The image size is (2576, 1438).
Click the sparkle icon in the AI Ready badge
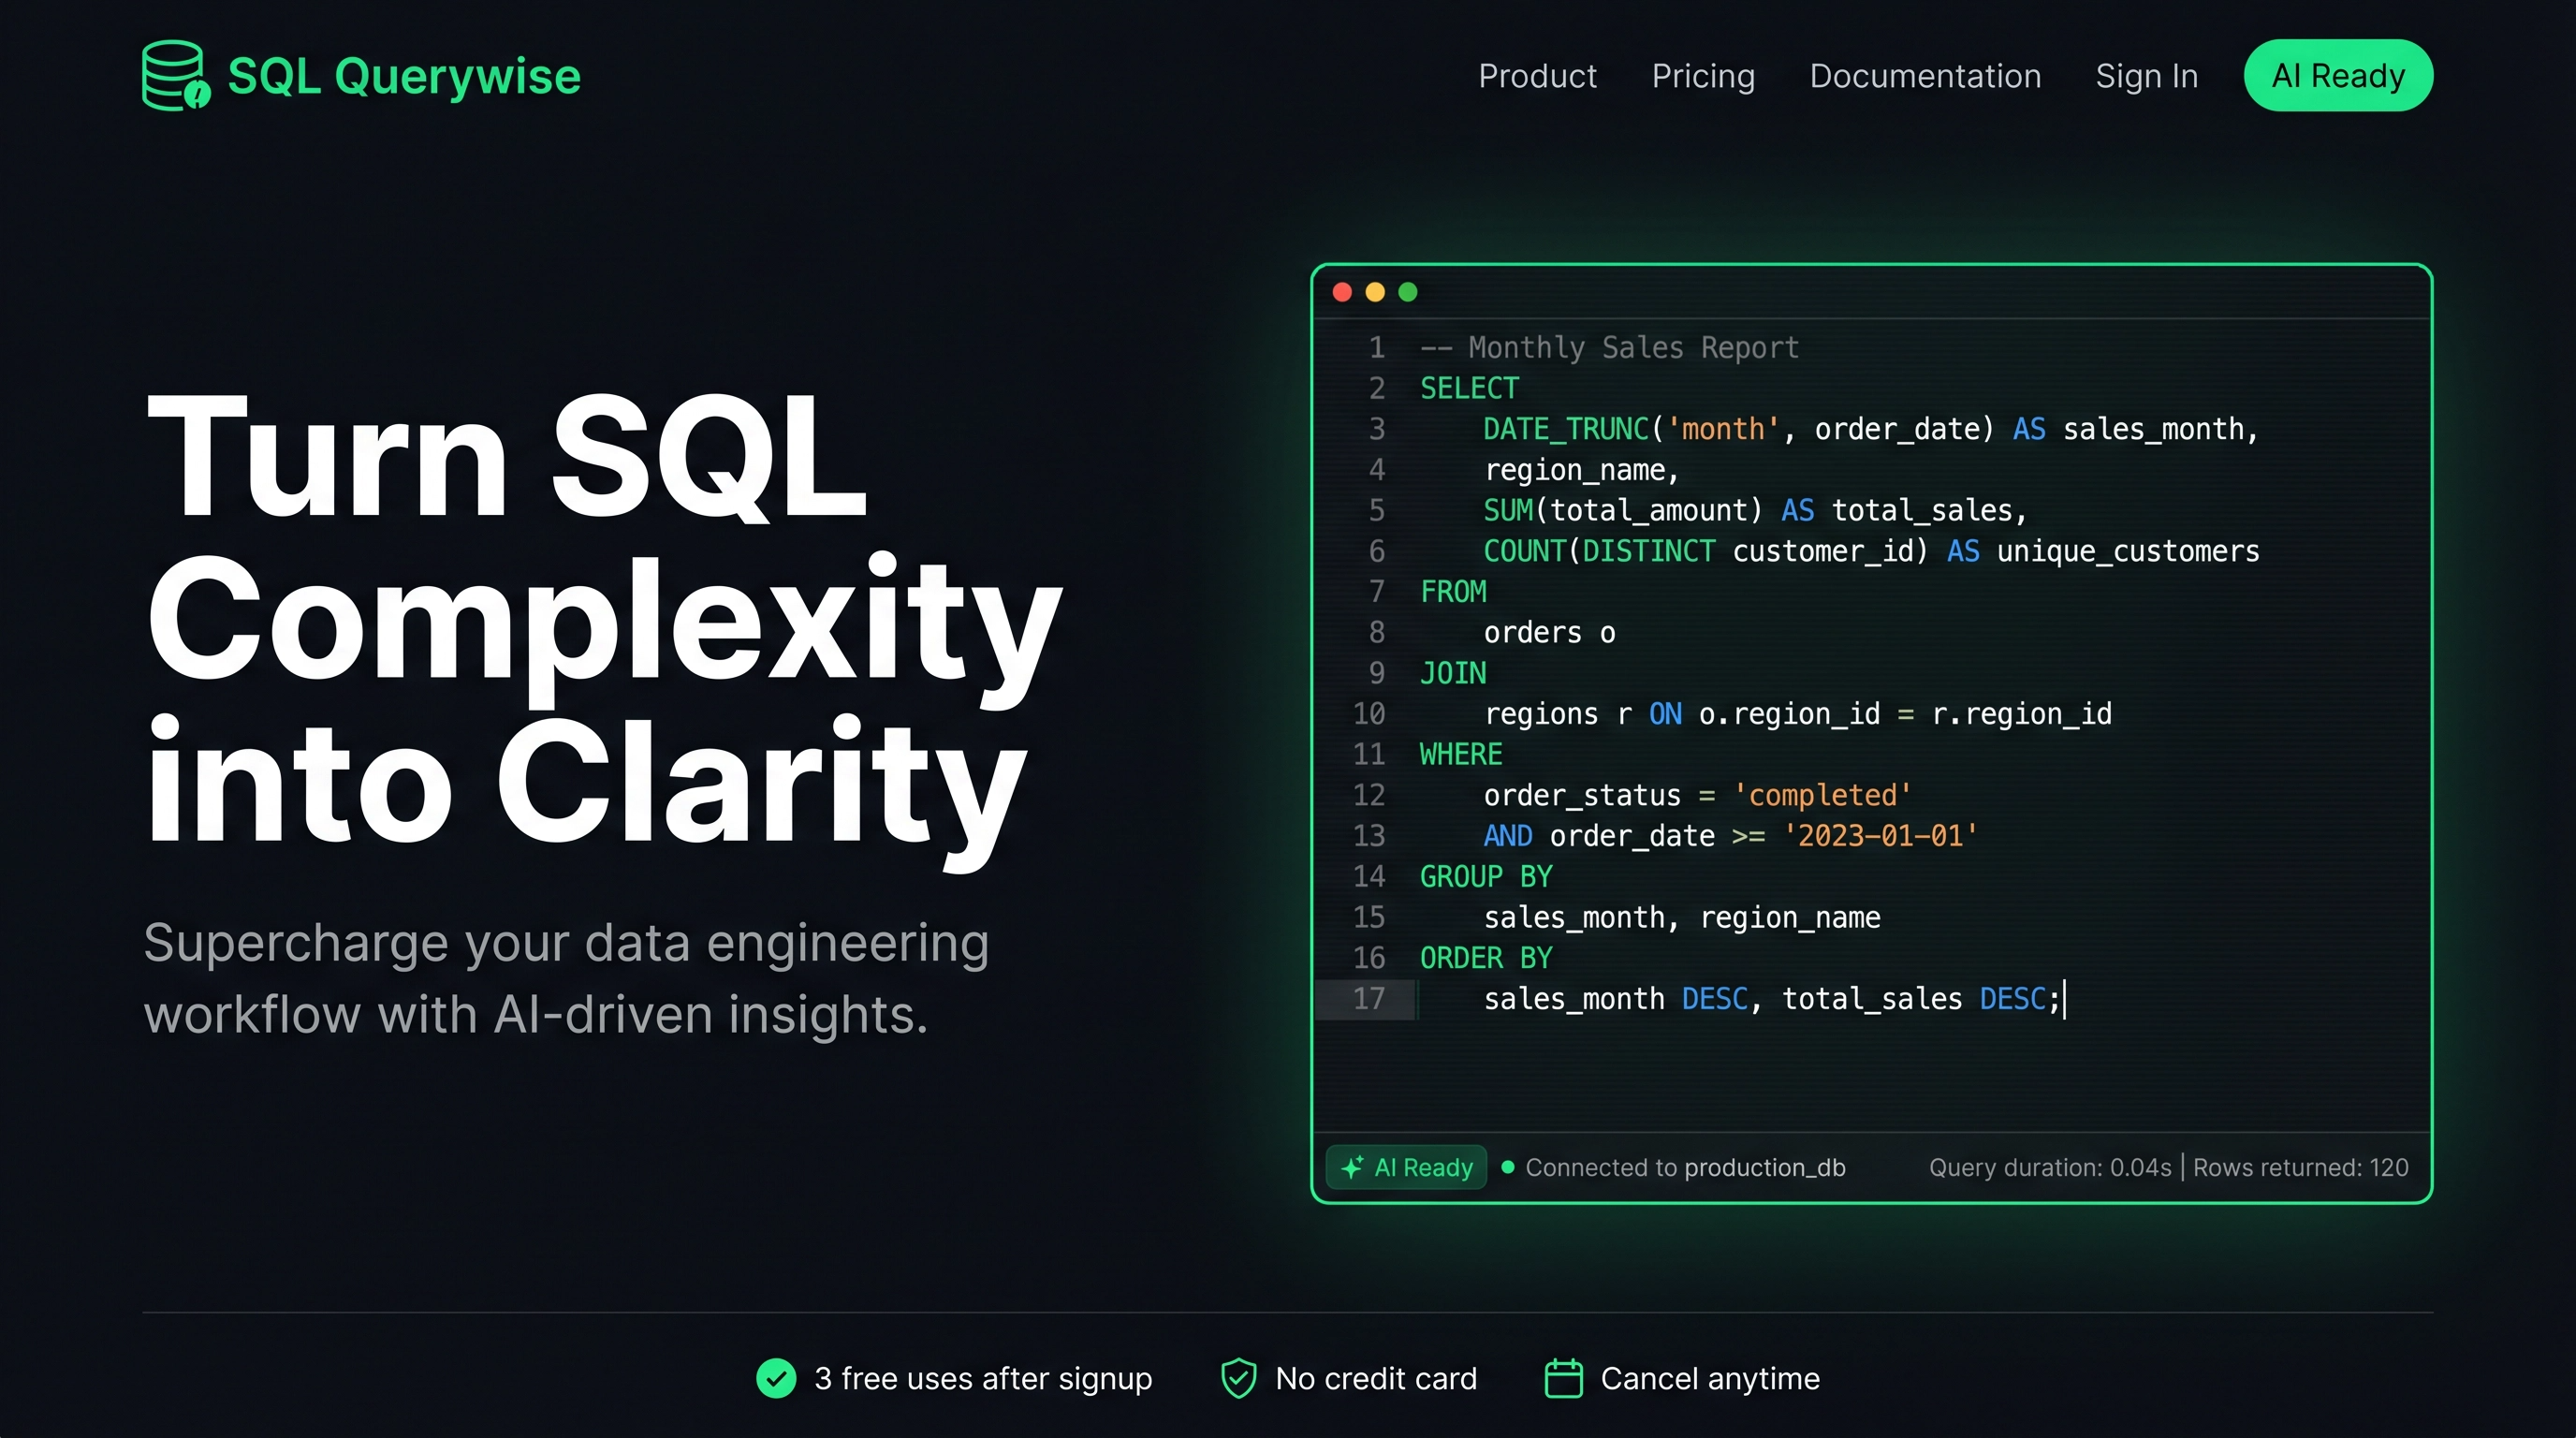pyautogui.click(x=1352, y=1167)
